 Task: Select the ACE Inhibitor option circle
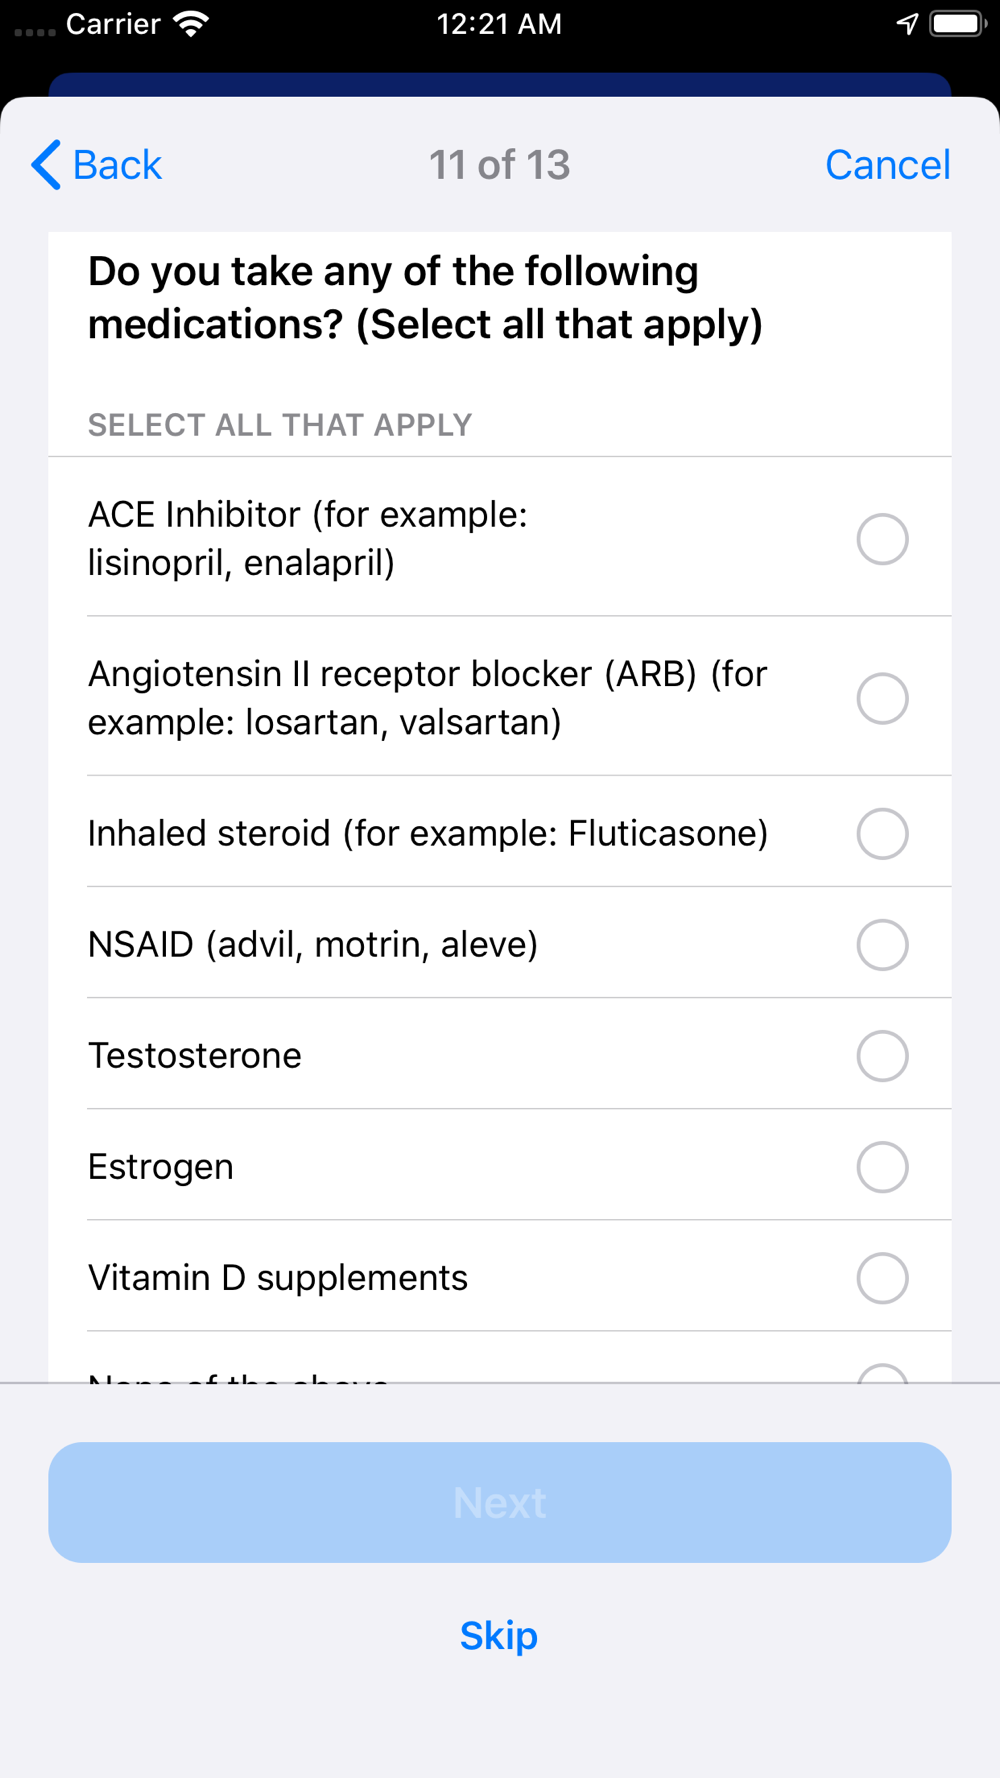click(882, 539)
